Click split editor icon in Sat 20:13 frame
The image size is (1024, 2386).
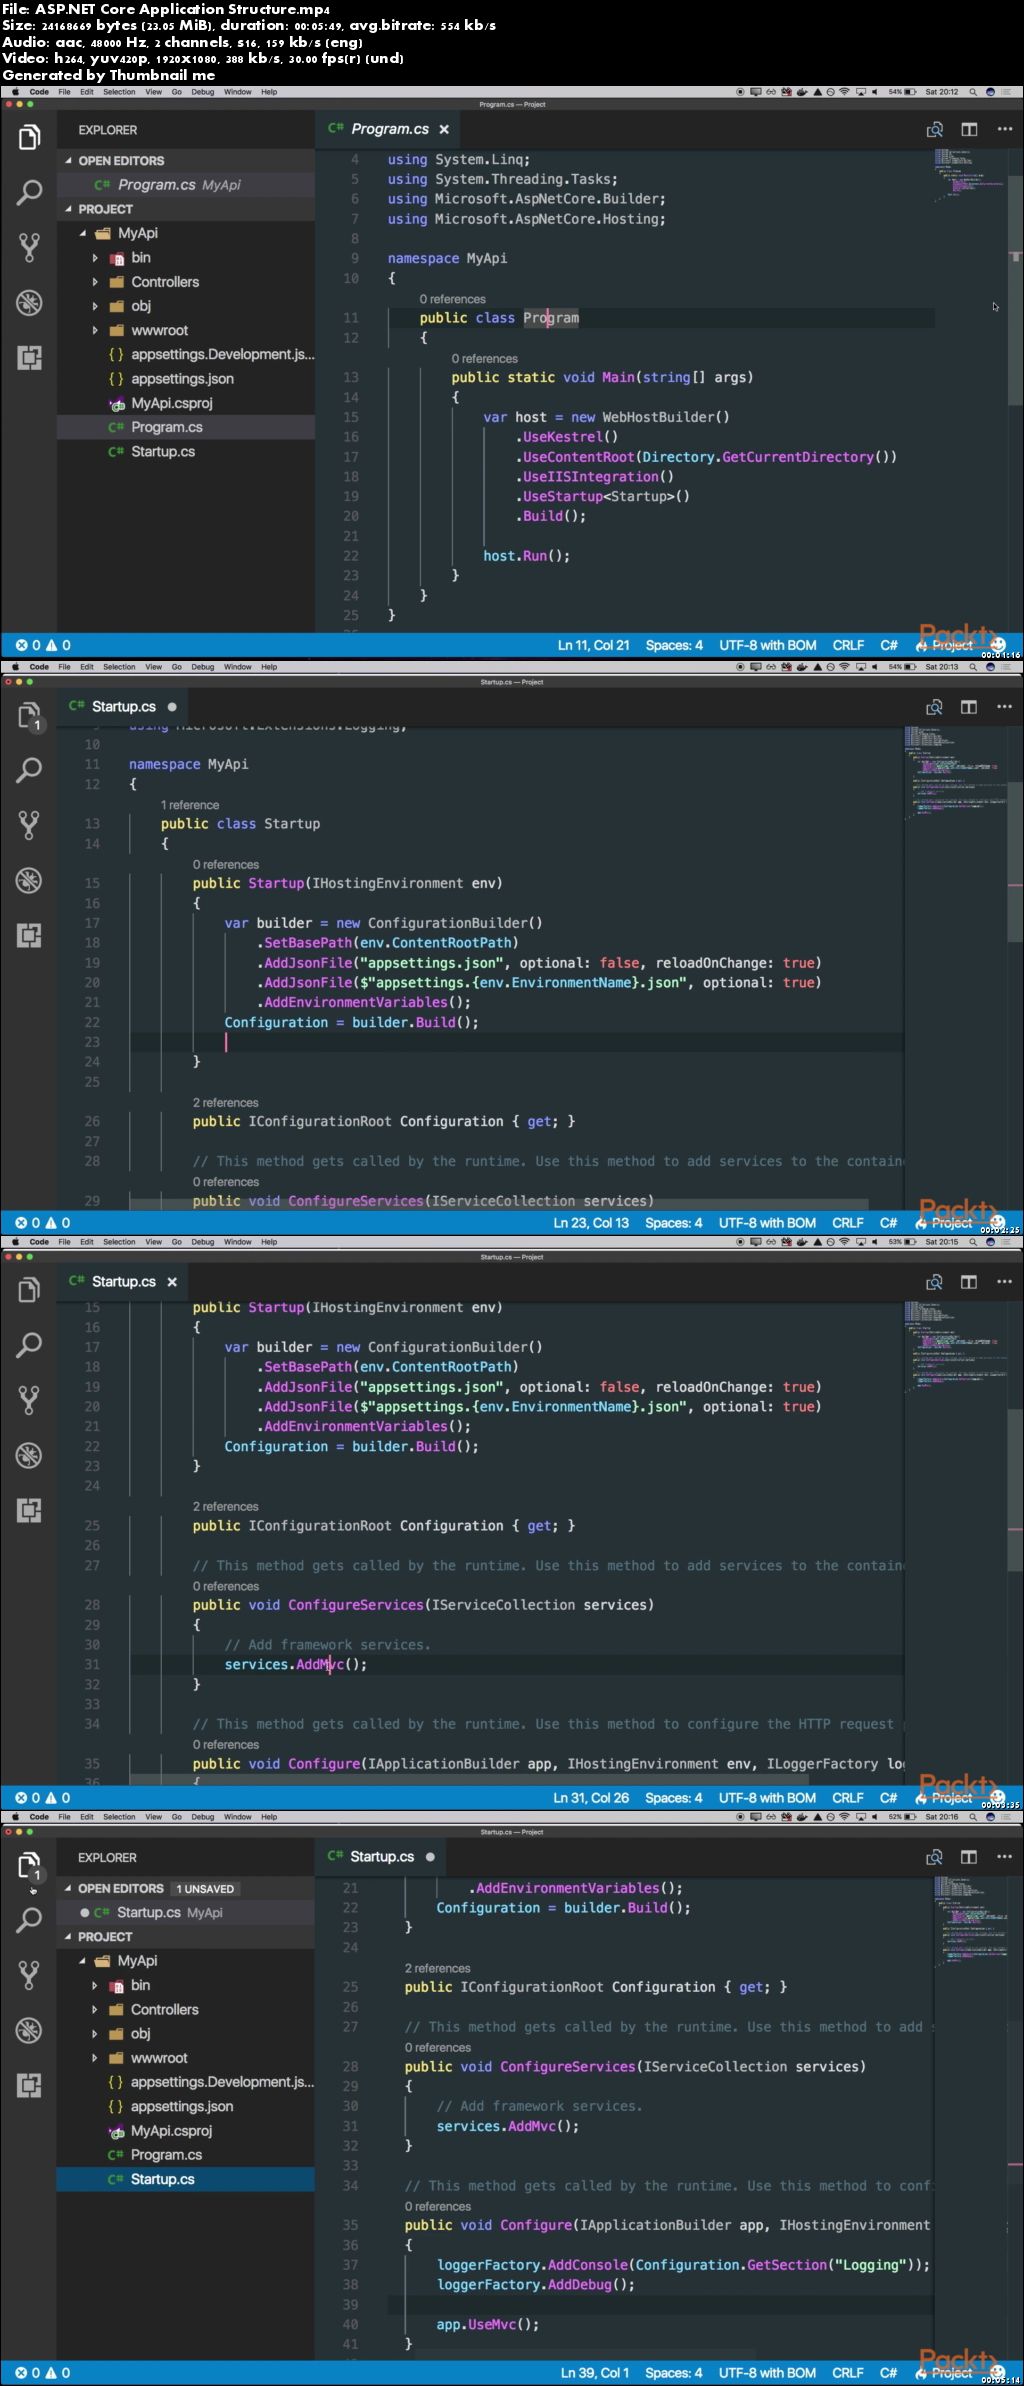pyautogui.click(x=969, y=707)
